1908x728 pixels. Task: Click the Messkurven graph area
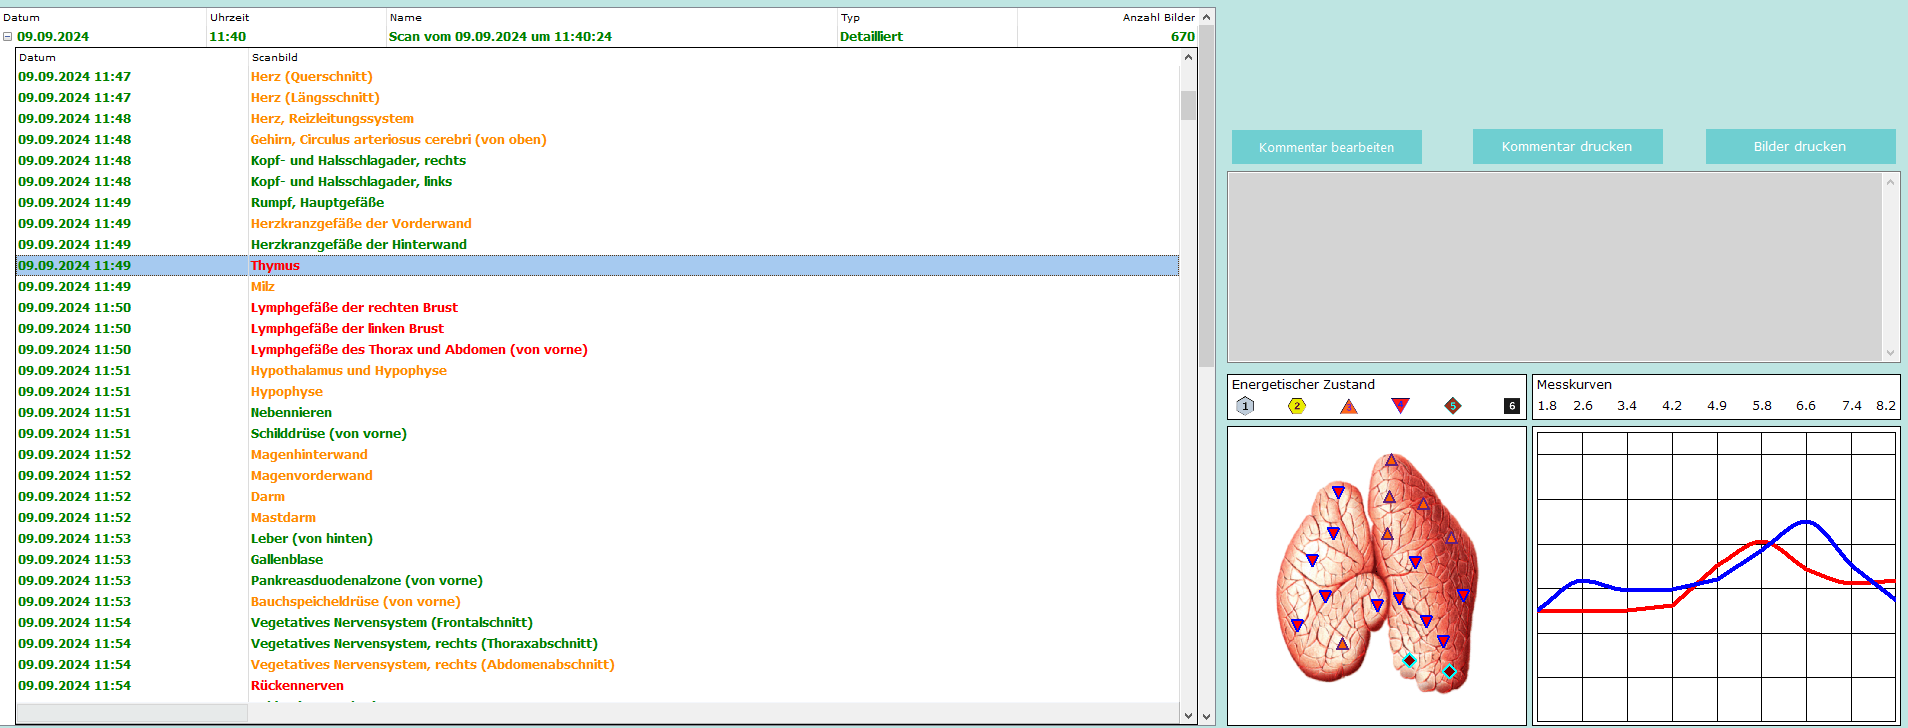(1716, 577)
